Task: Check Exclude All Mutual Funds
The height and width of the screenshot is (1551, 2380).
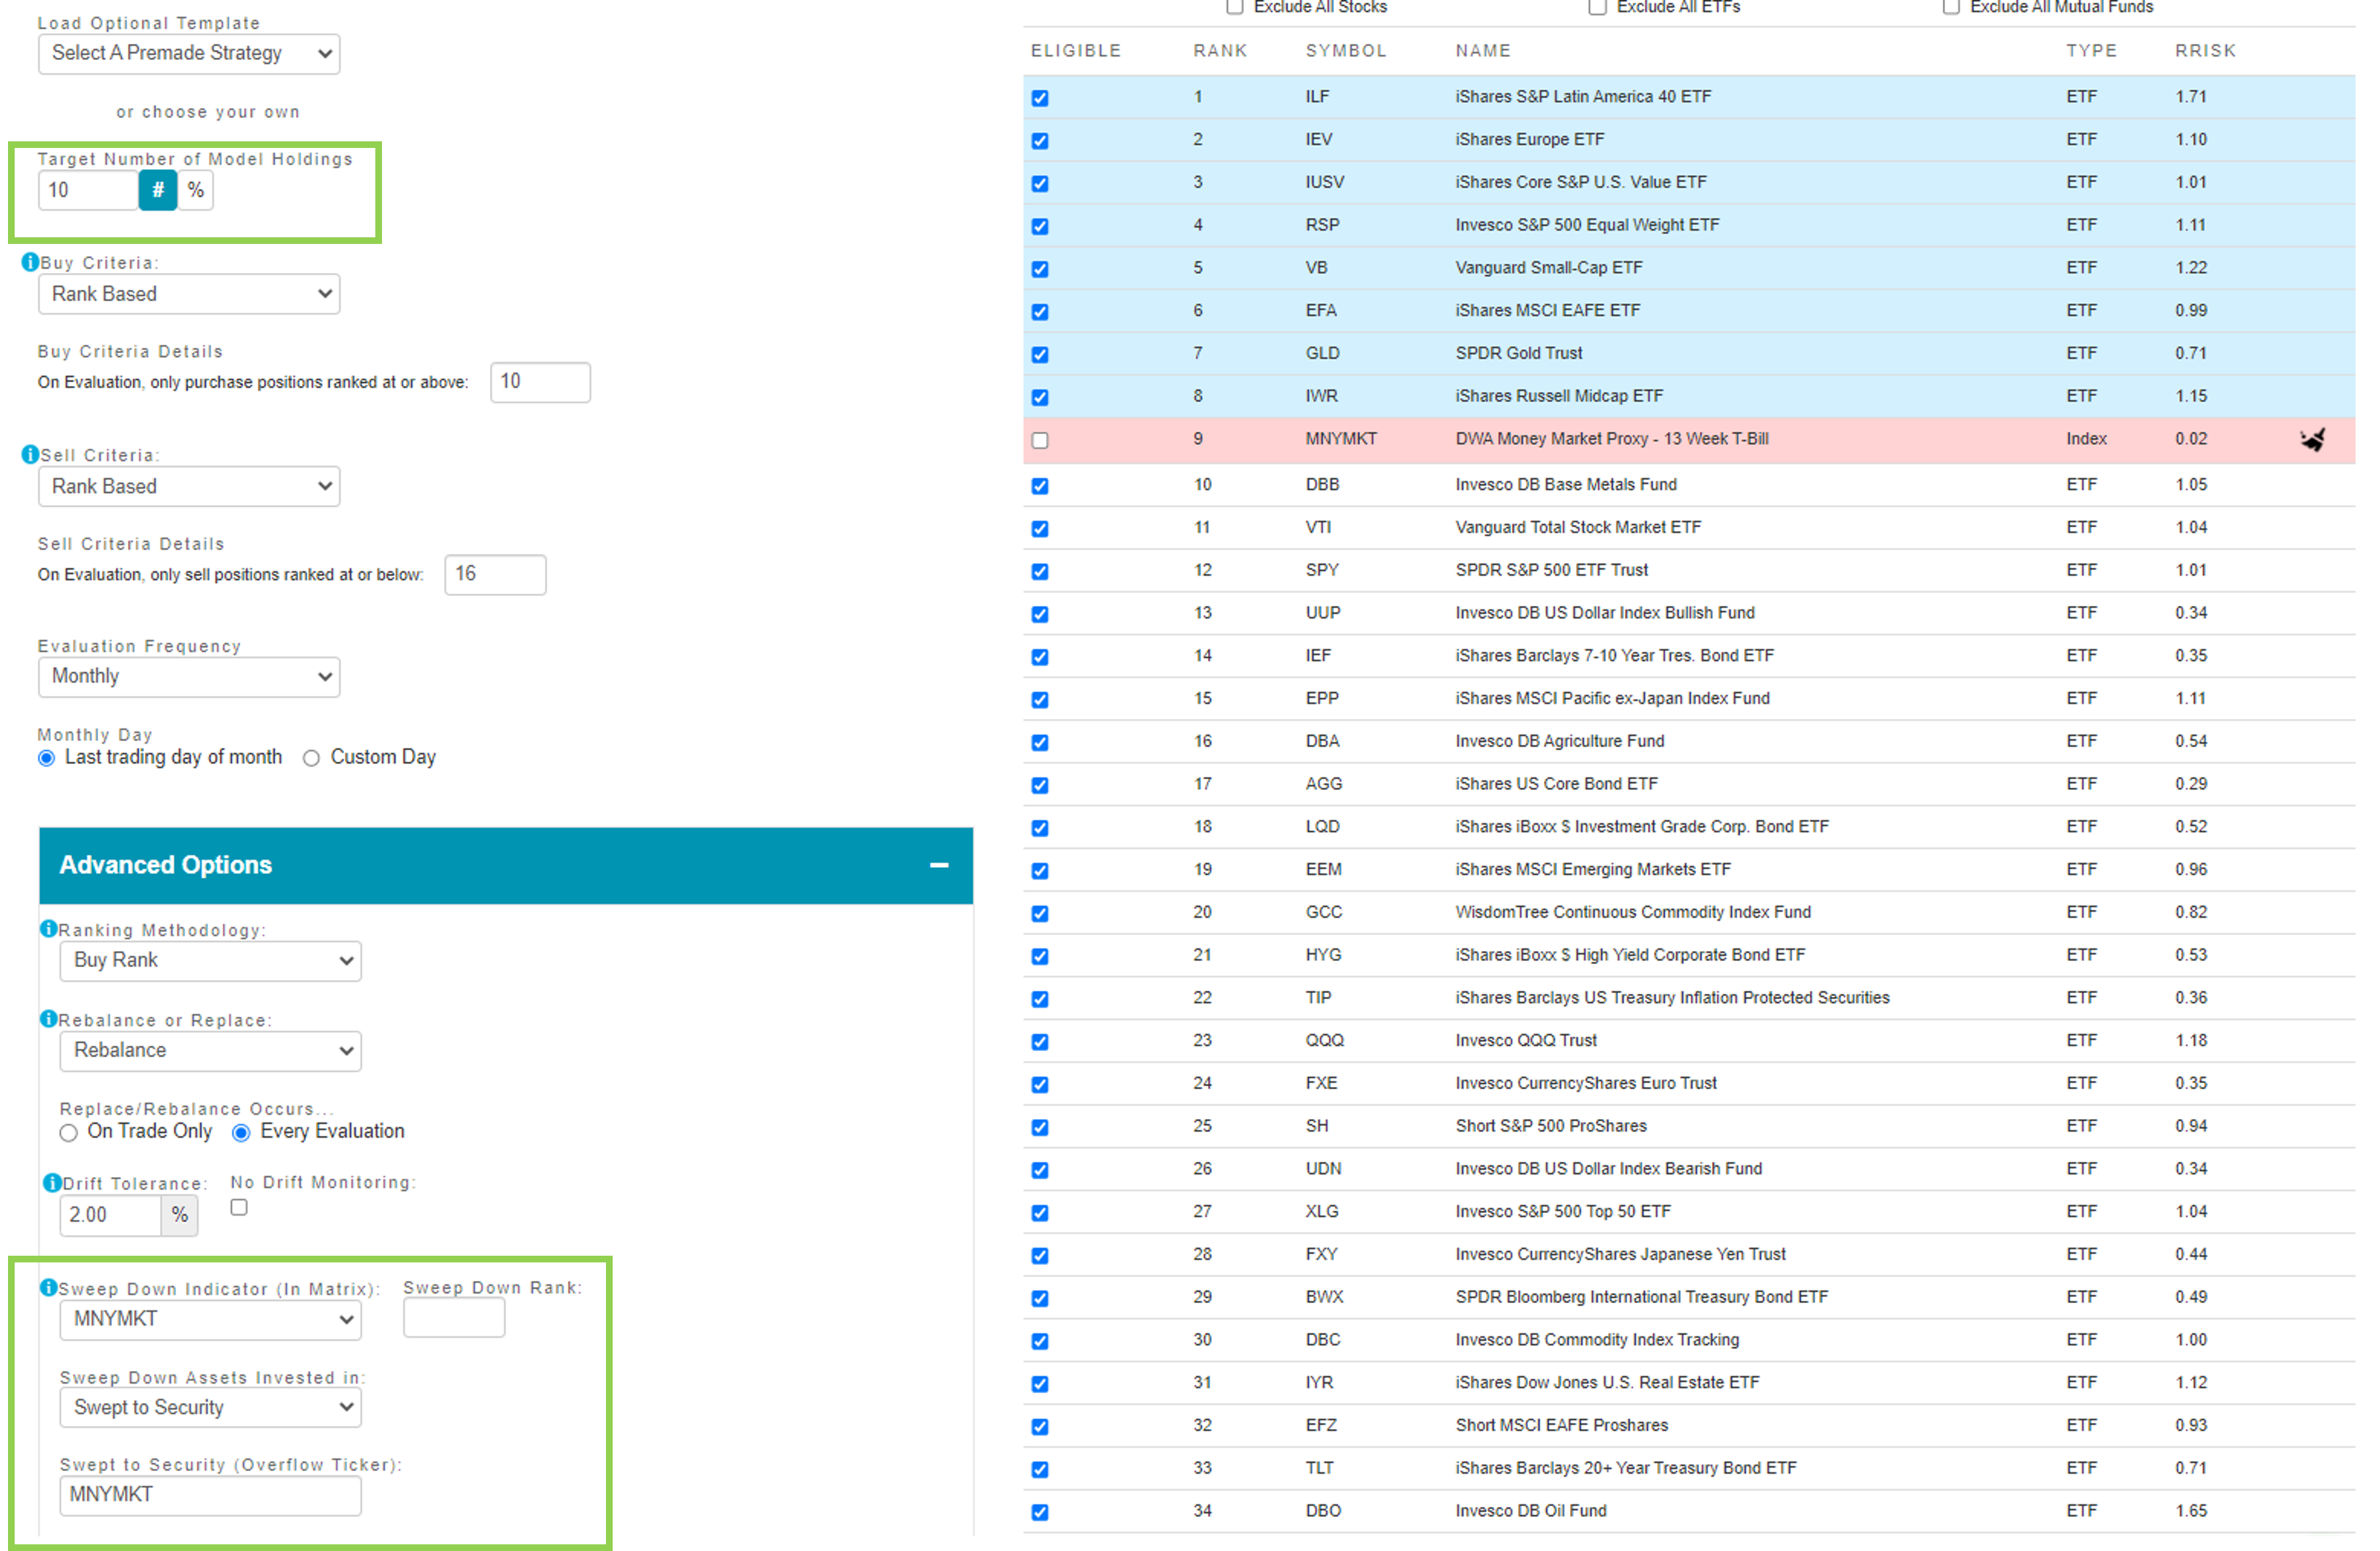Action: (x=1951, y=7)
